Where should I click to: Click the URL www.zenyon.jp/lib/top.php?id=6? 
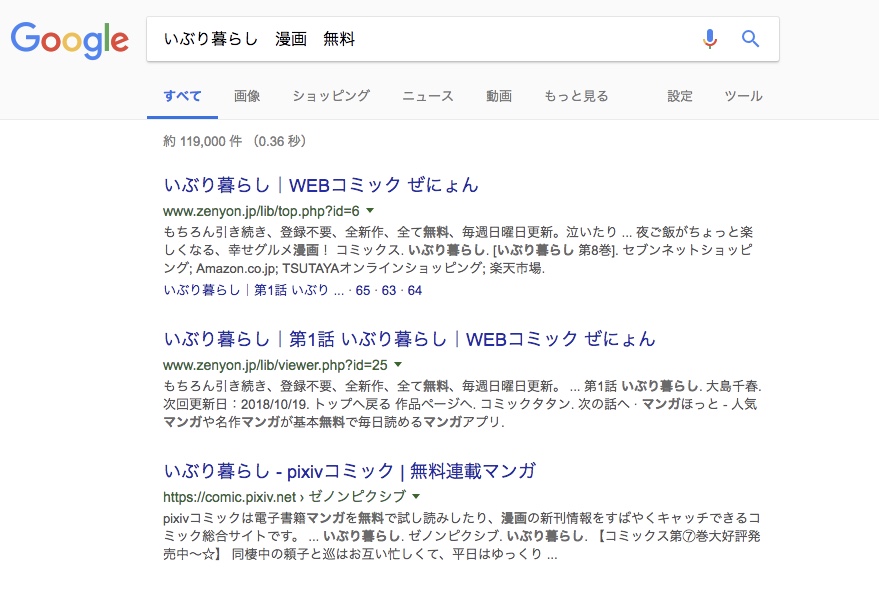tap(261, 211)
